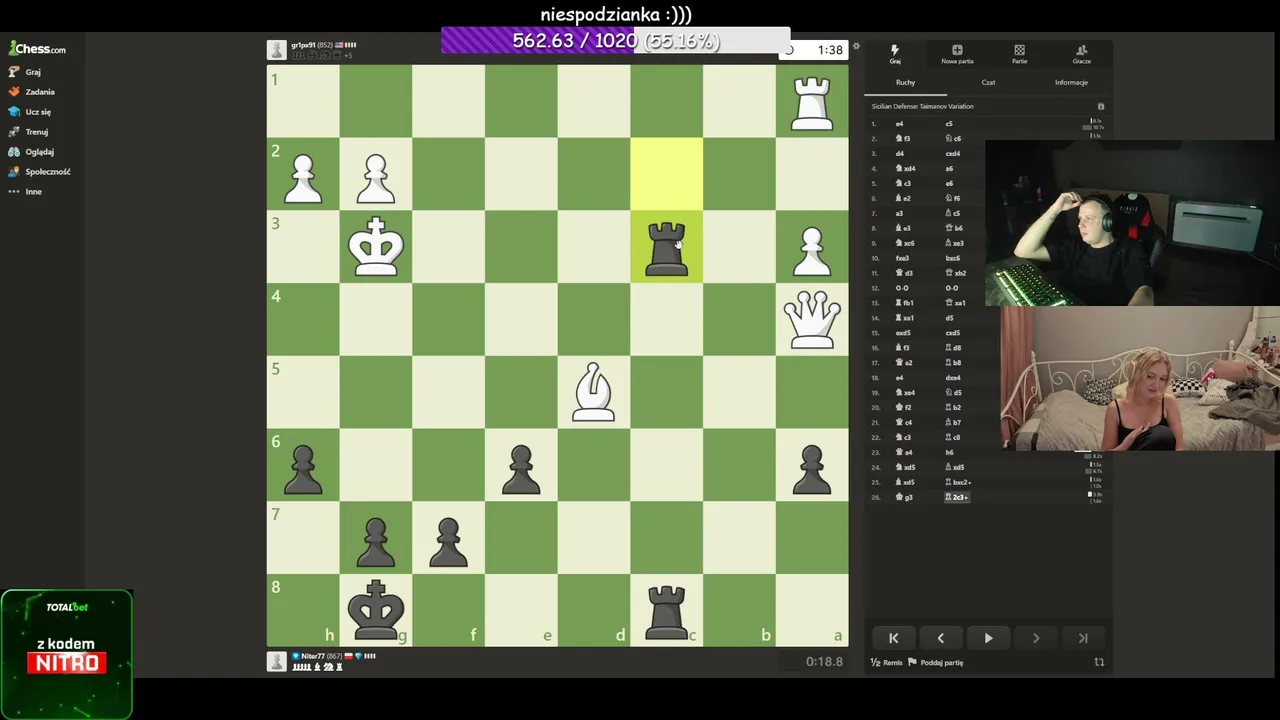Click the TOTALbet Nitro banner
This screenshot has width=1280, height=720.
(x=67, y=654)
